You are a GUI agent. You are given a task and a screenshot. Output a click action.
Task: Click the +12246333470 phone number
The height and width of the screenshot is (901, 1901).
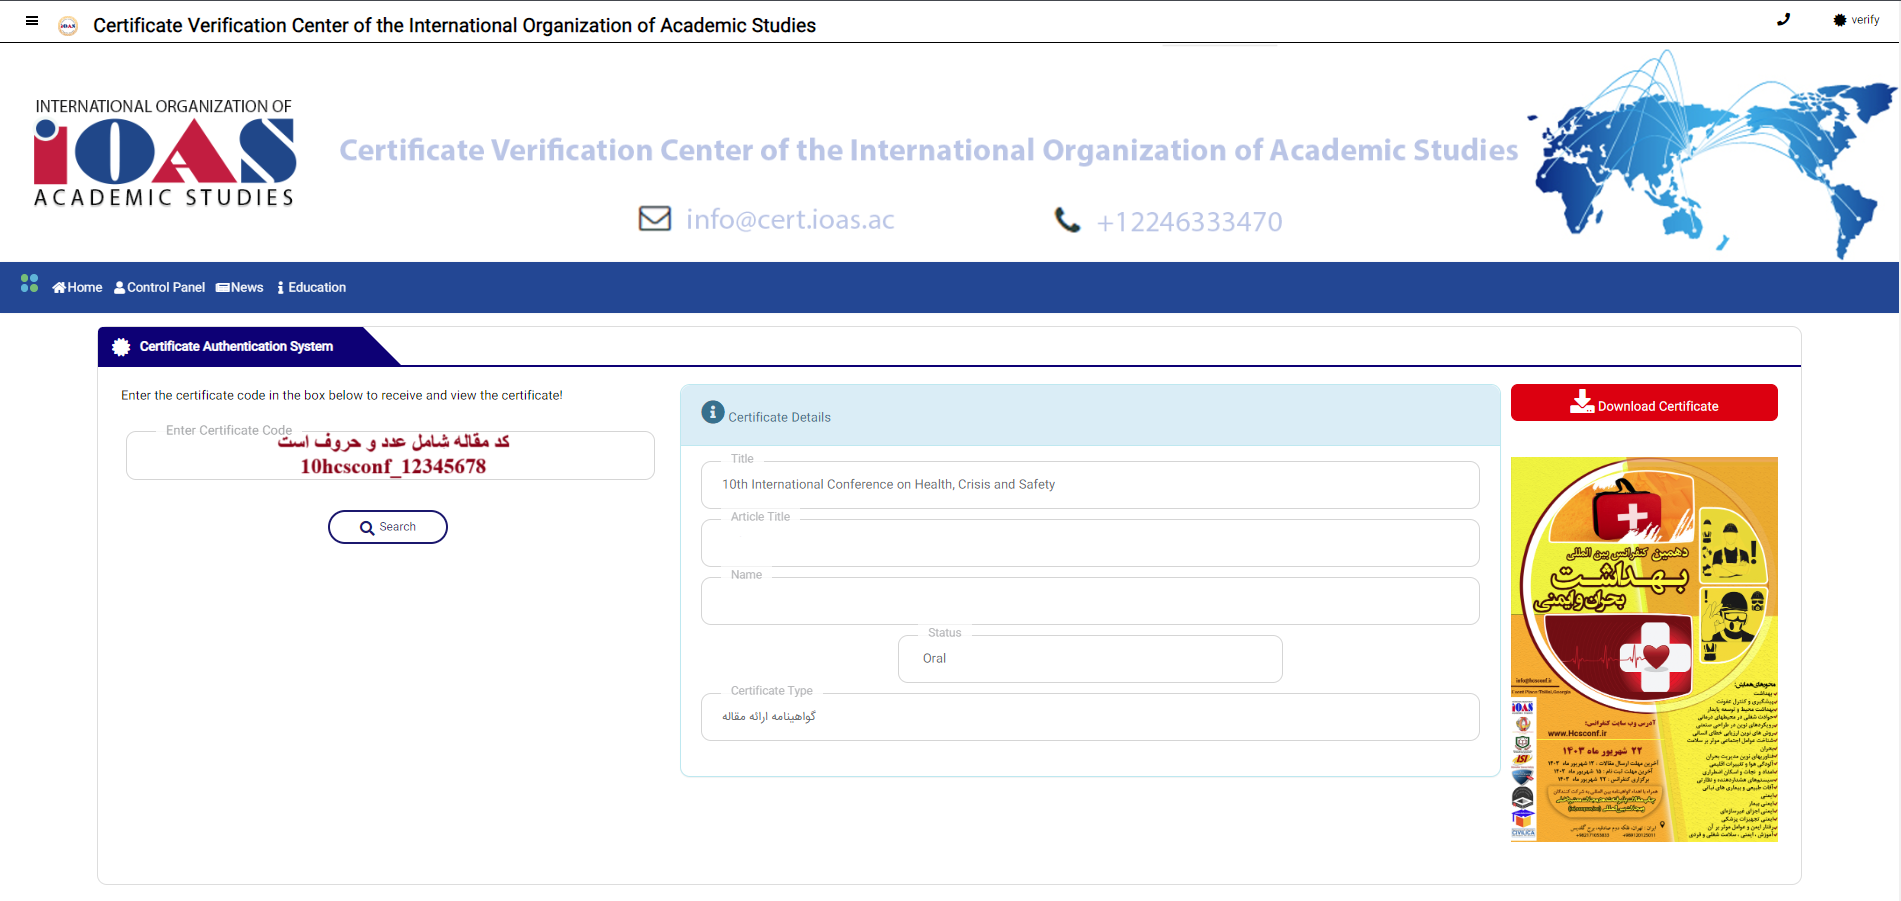click(1189, 221)
